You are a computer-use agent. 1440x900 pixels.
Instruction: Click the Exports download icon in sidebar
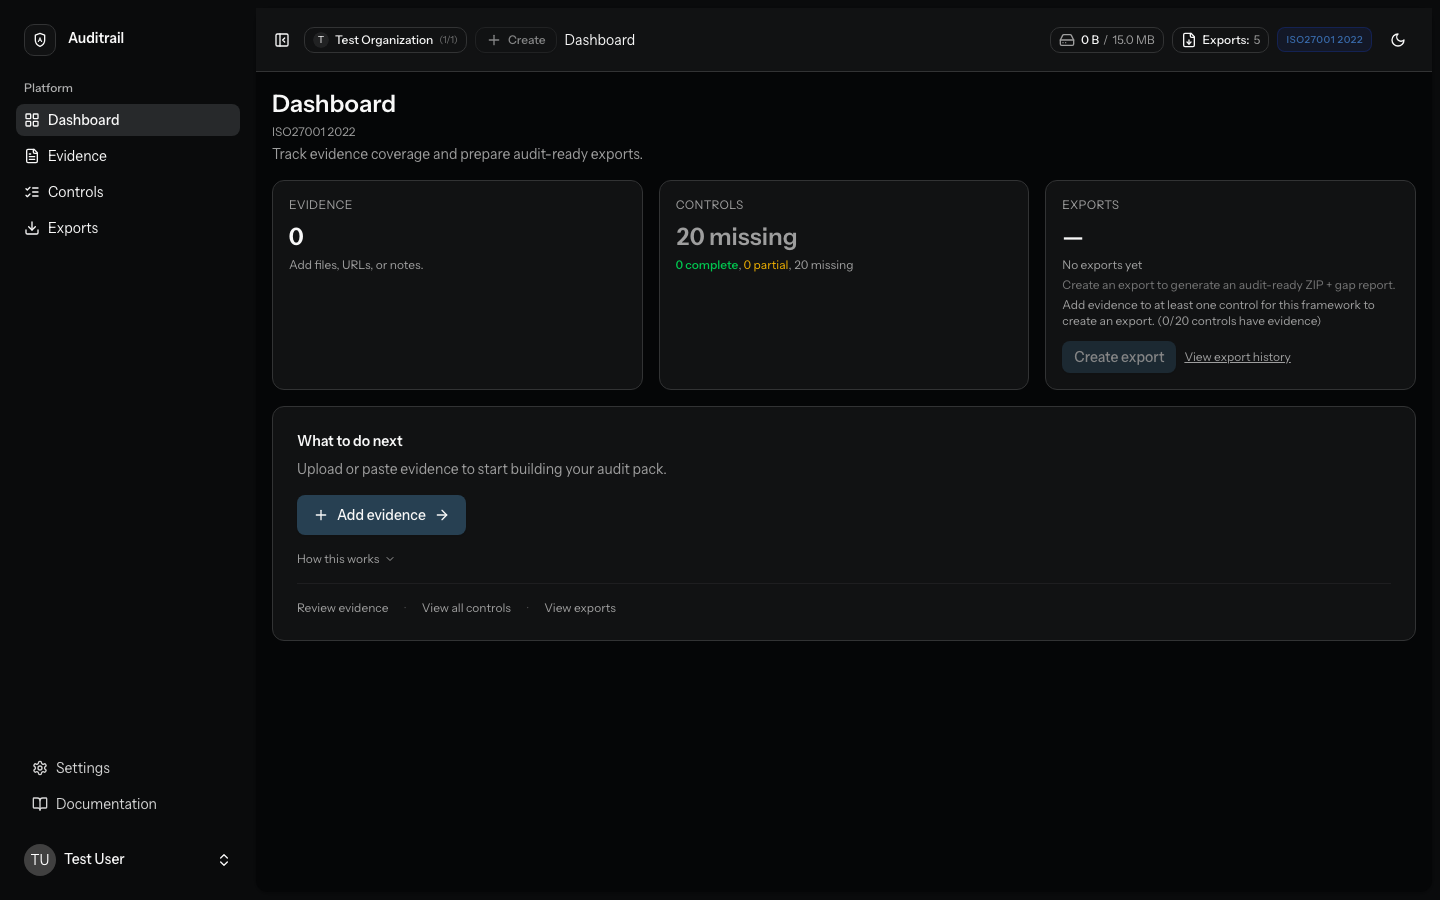[32, 227]
